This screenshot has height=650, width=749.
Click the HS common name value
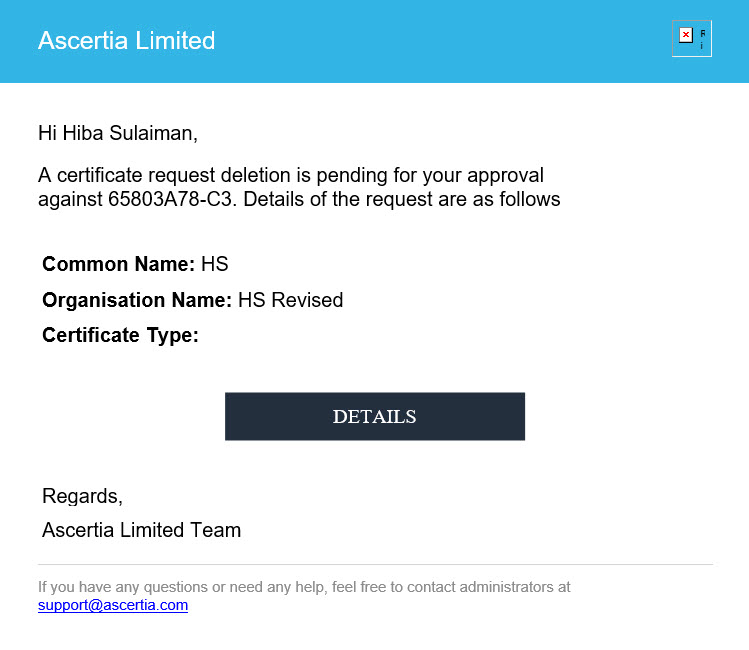coord(214,265)
